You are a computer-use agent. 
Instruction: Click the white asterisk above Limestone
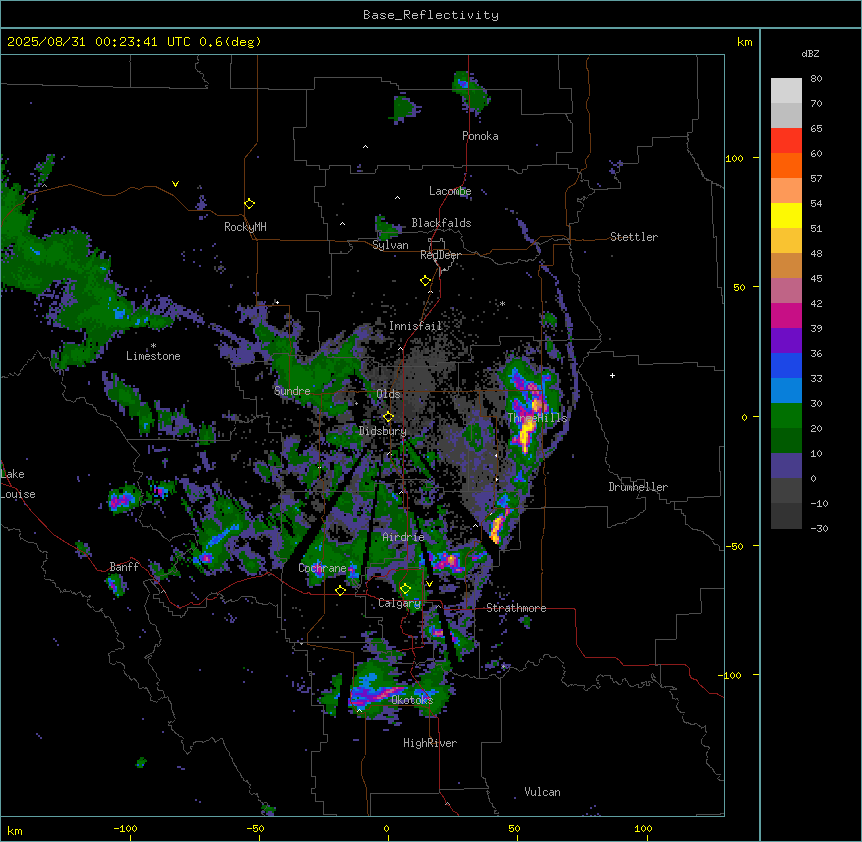pyautogui.click(x=153, y=345)
